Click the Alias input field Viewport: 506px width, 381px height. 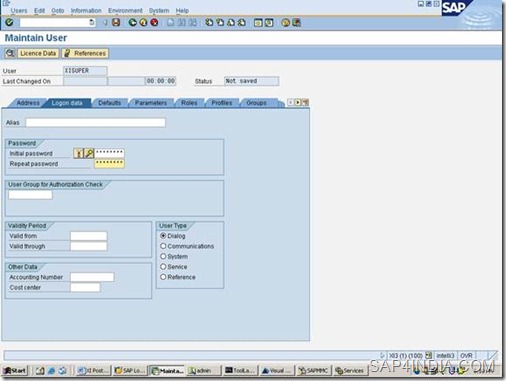(x=95, y=122)
